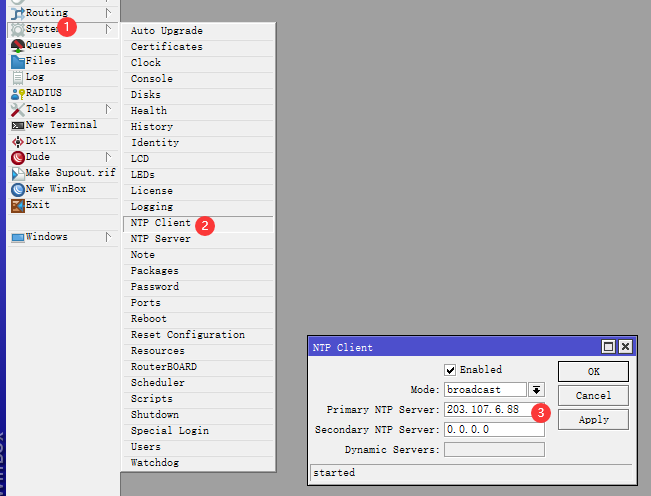This screenshot has width=651, height=496.
Task: Click the Make Supout.rif icon
Action: (18, 173)
